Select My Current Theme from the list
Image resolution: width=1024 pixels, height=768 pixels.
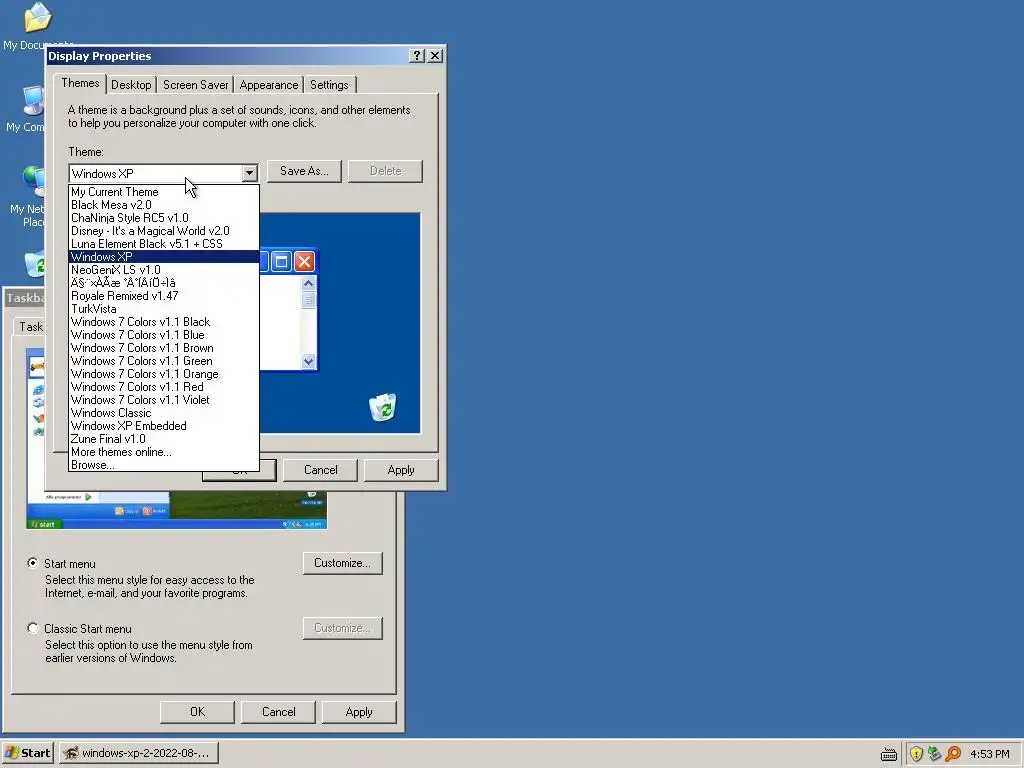pyautogui.click(x=164, y=192)
